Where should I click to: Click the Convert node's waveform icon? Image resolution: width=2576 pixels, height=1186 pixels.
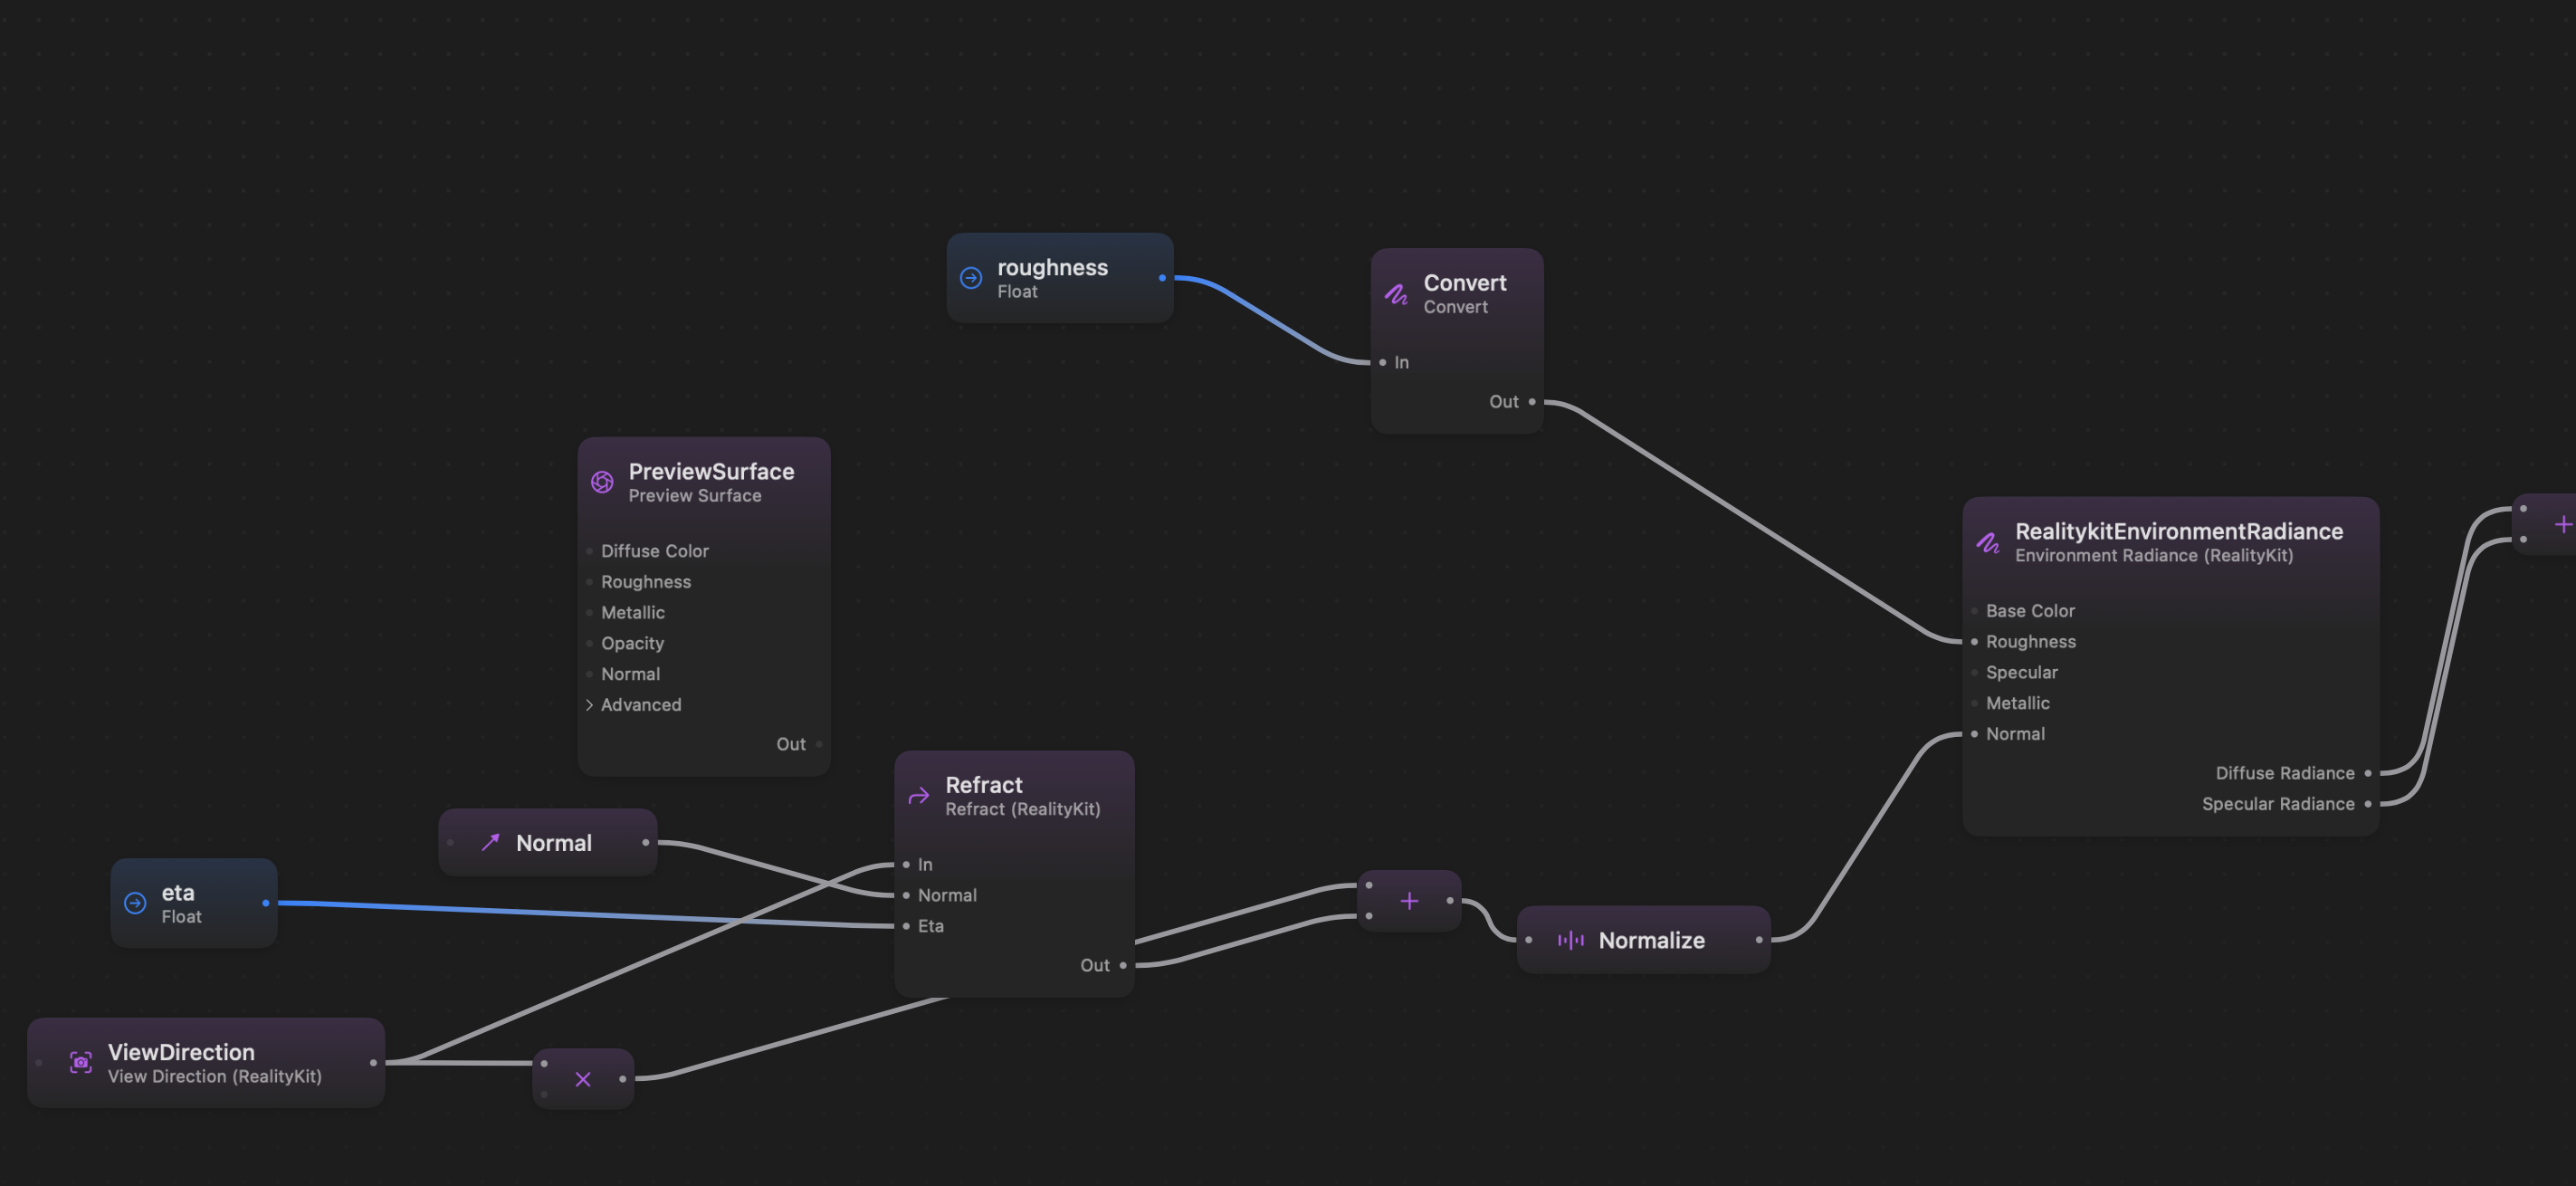click(1396, 294)
